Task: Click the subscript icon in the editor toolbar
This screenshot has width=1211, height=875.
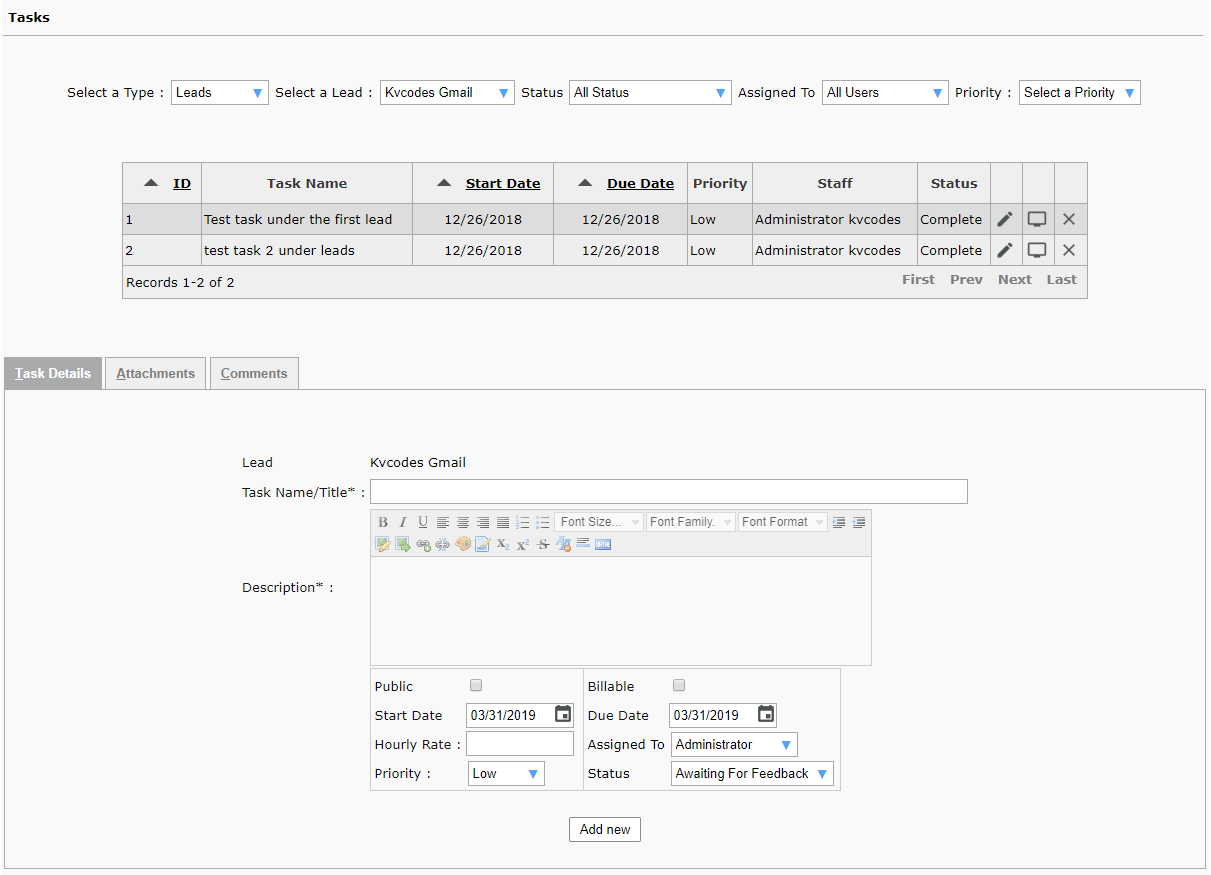Action: point(503,545)
